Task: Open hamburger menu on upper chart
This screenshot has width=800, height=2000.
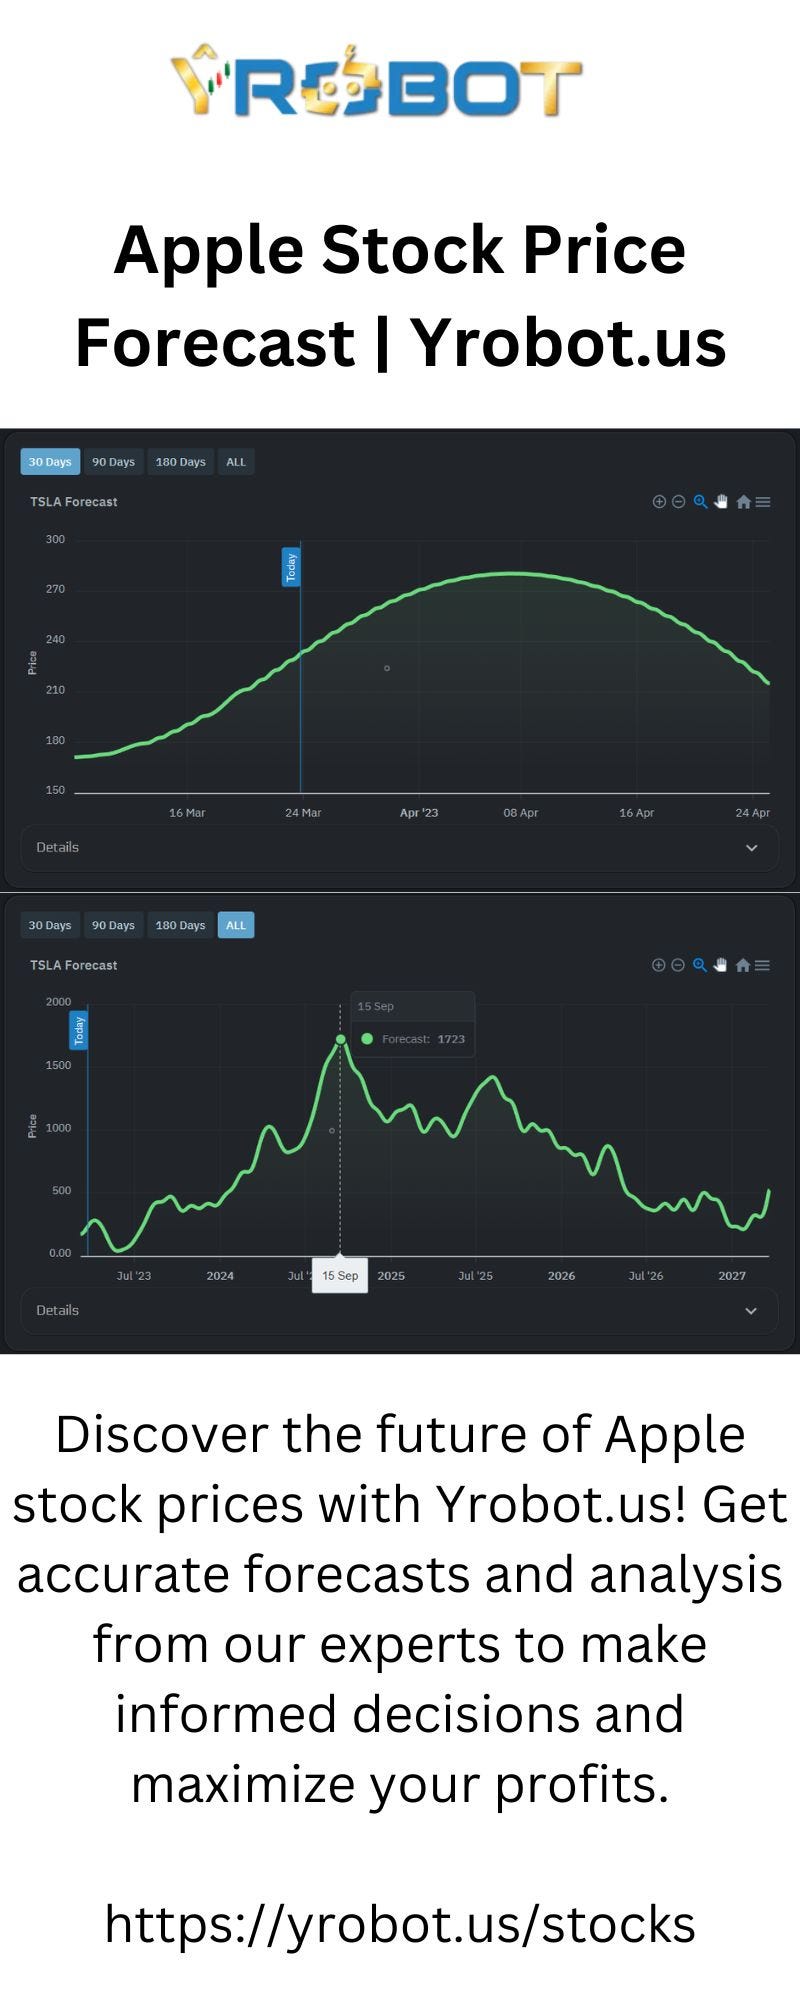Action: point(763,502)
